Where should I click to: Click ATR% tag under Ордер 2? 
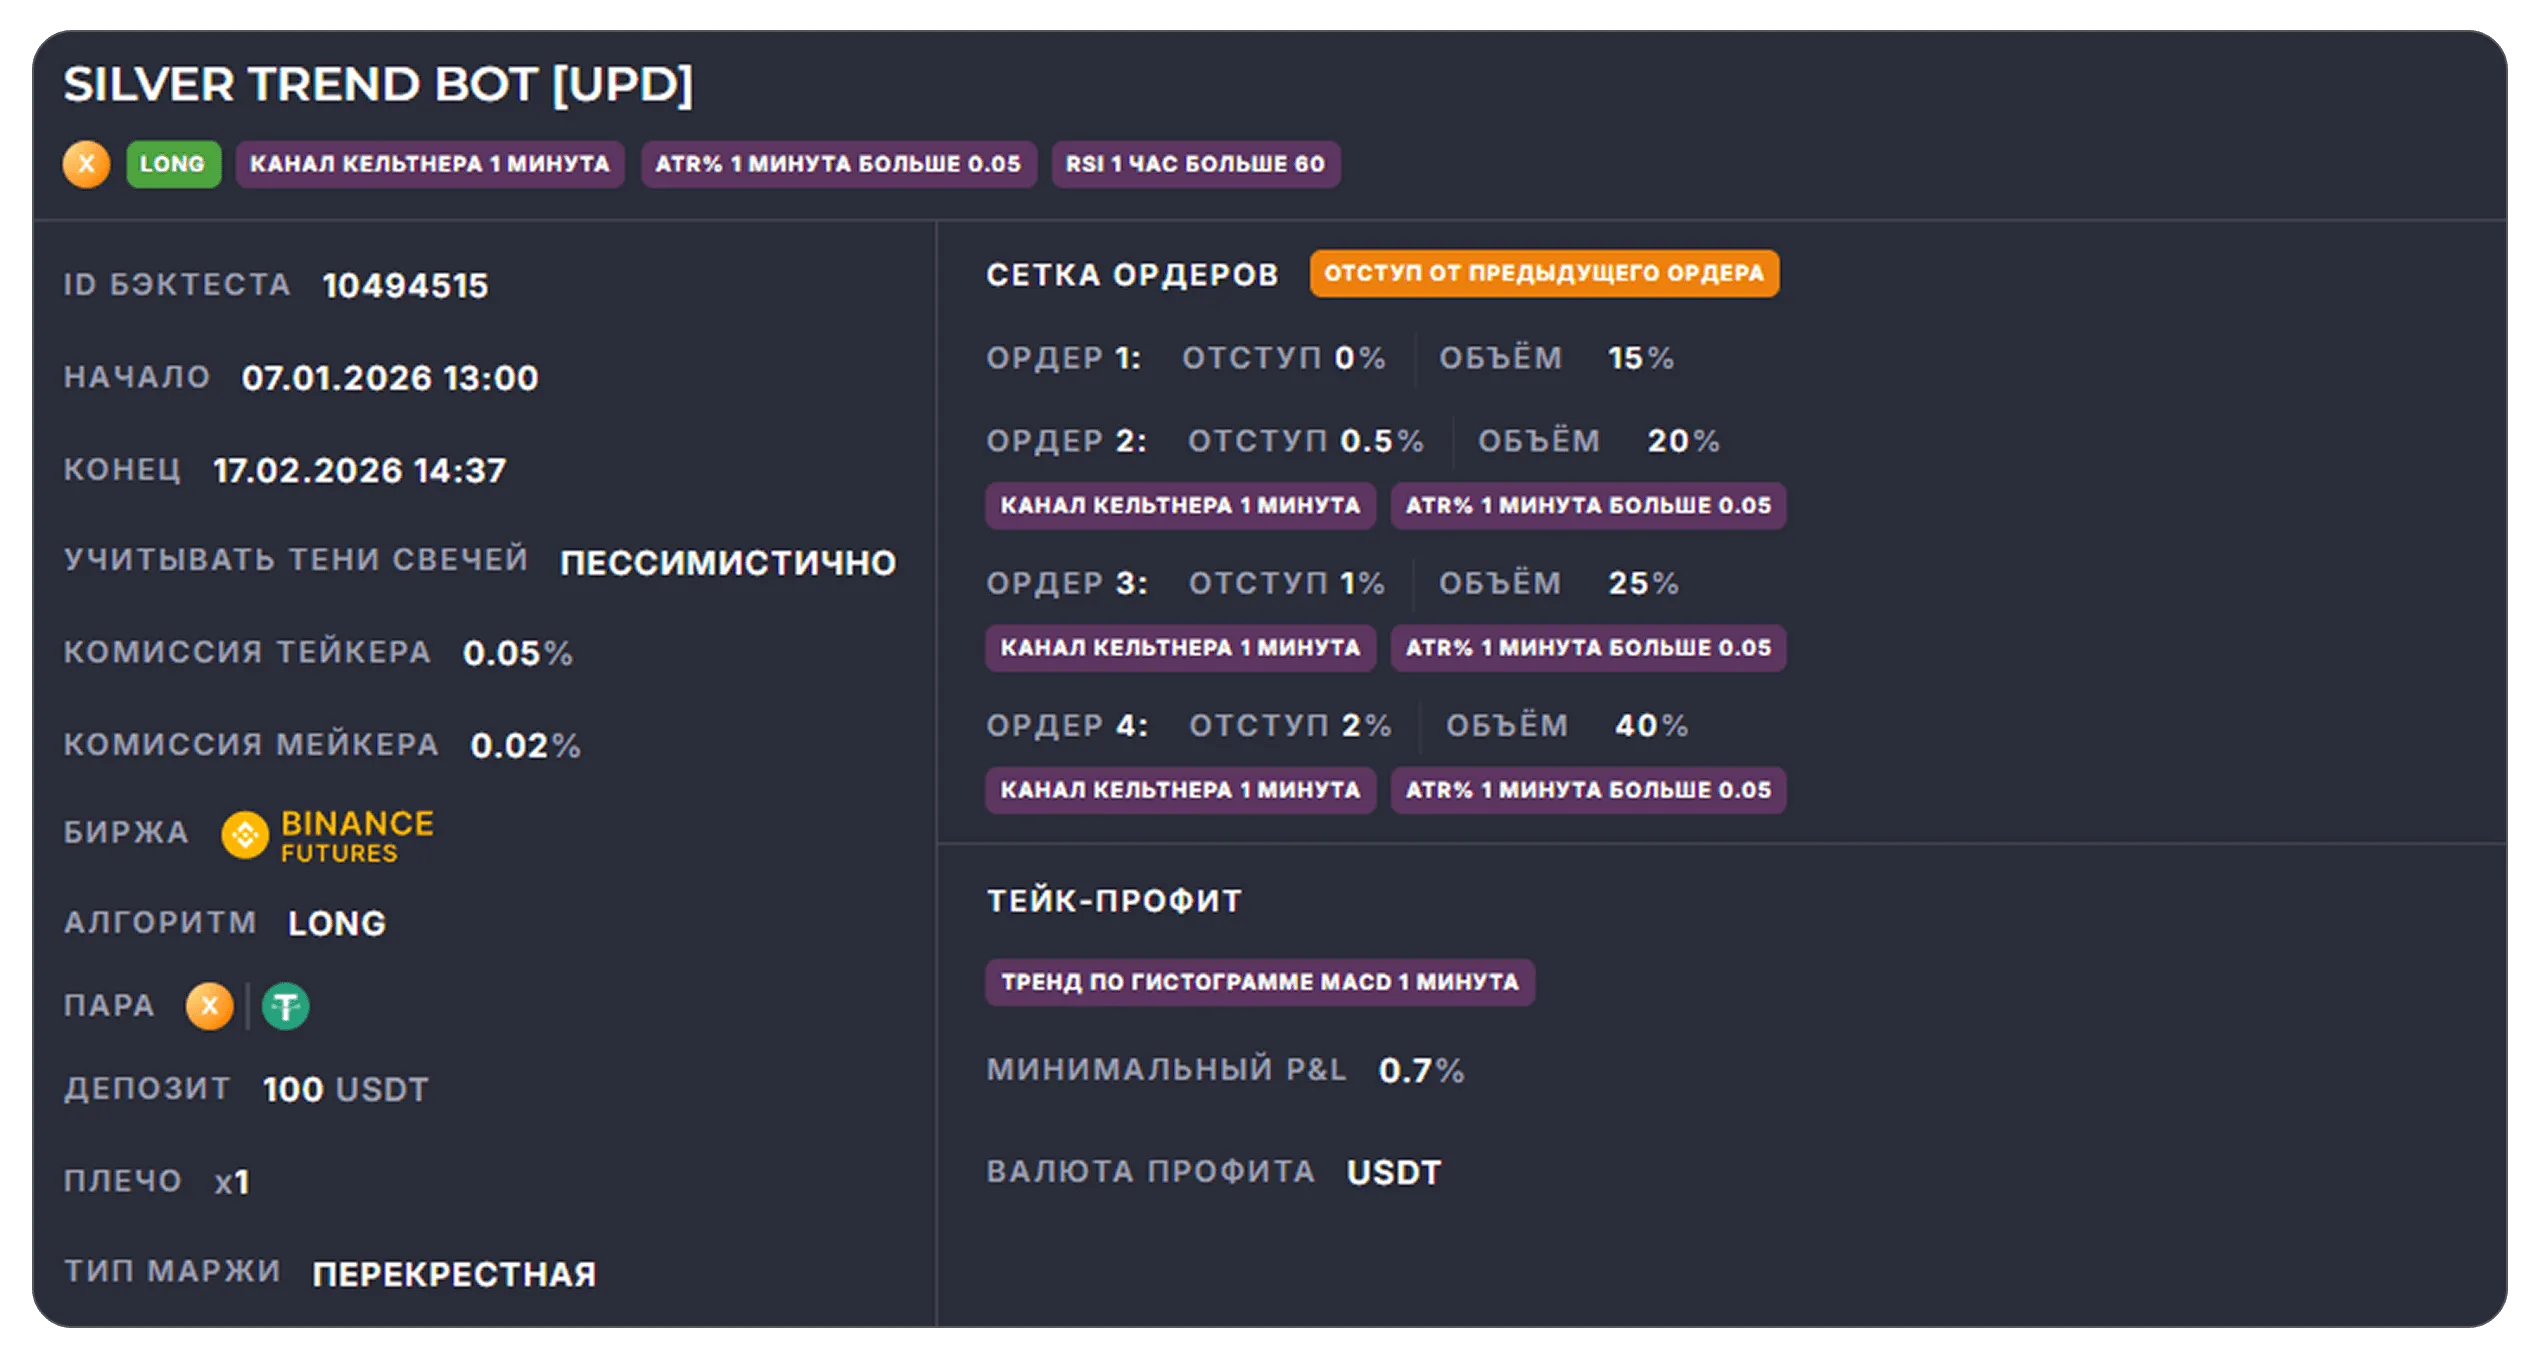tap(1588, 505)
